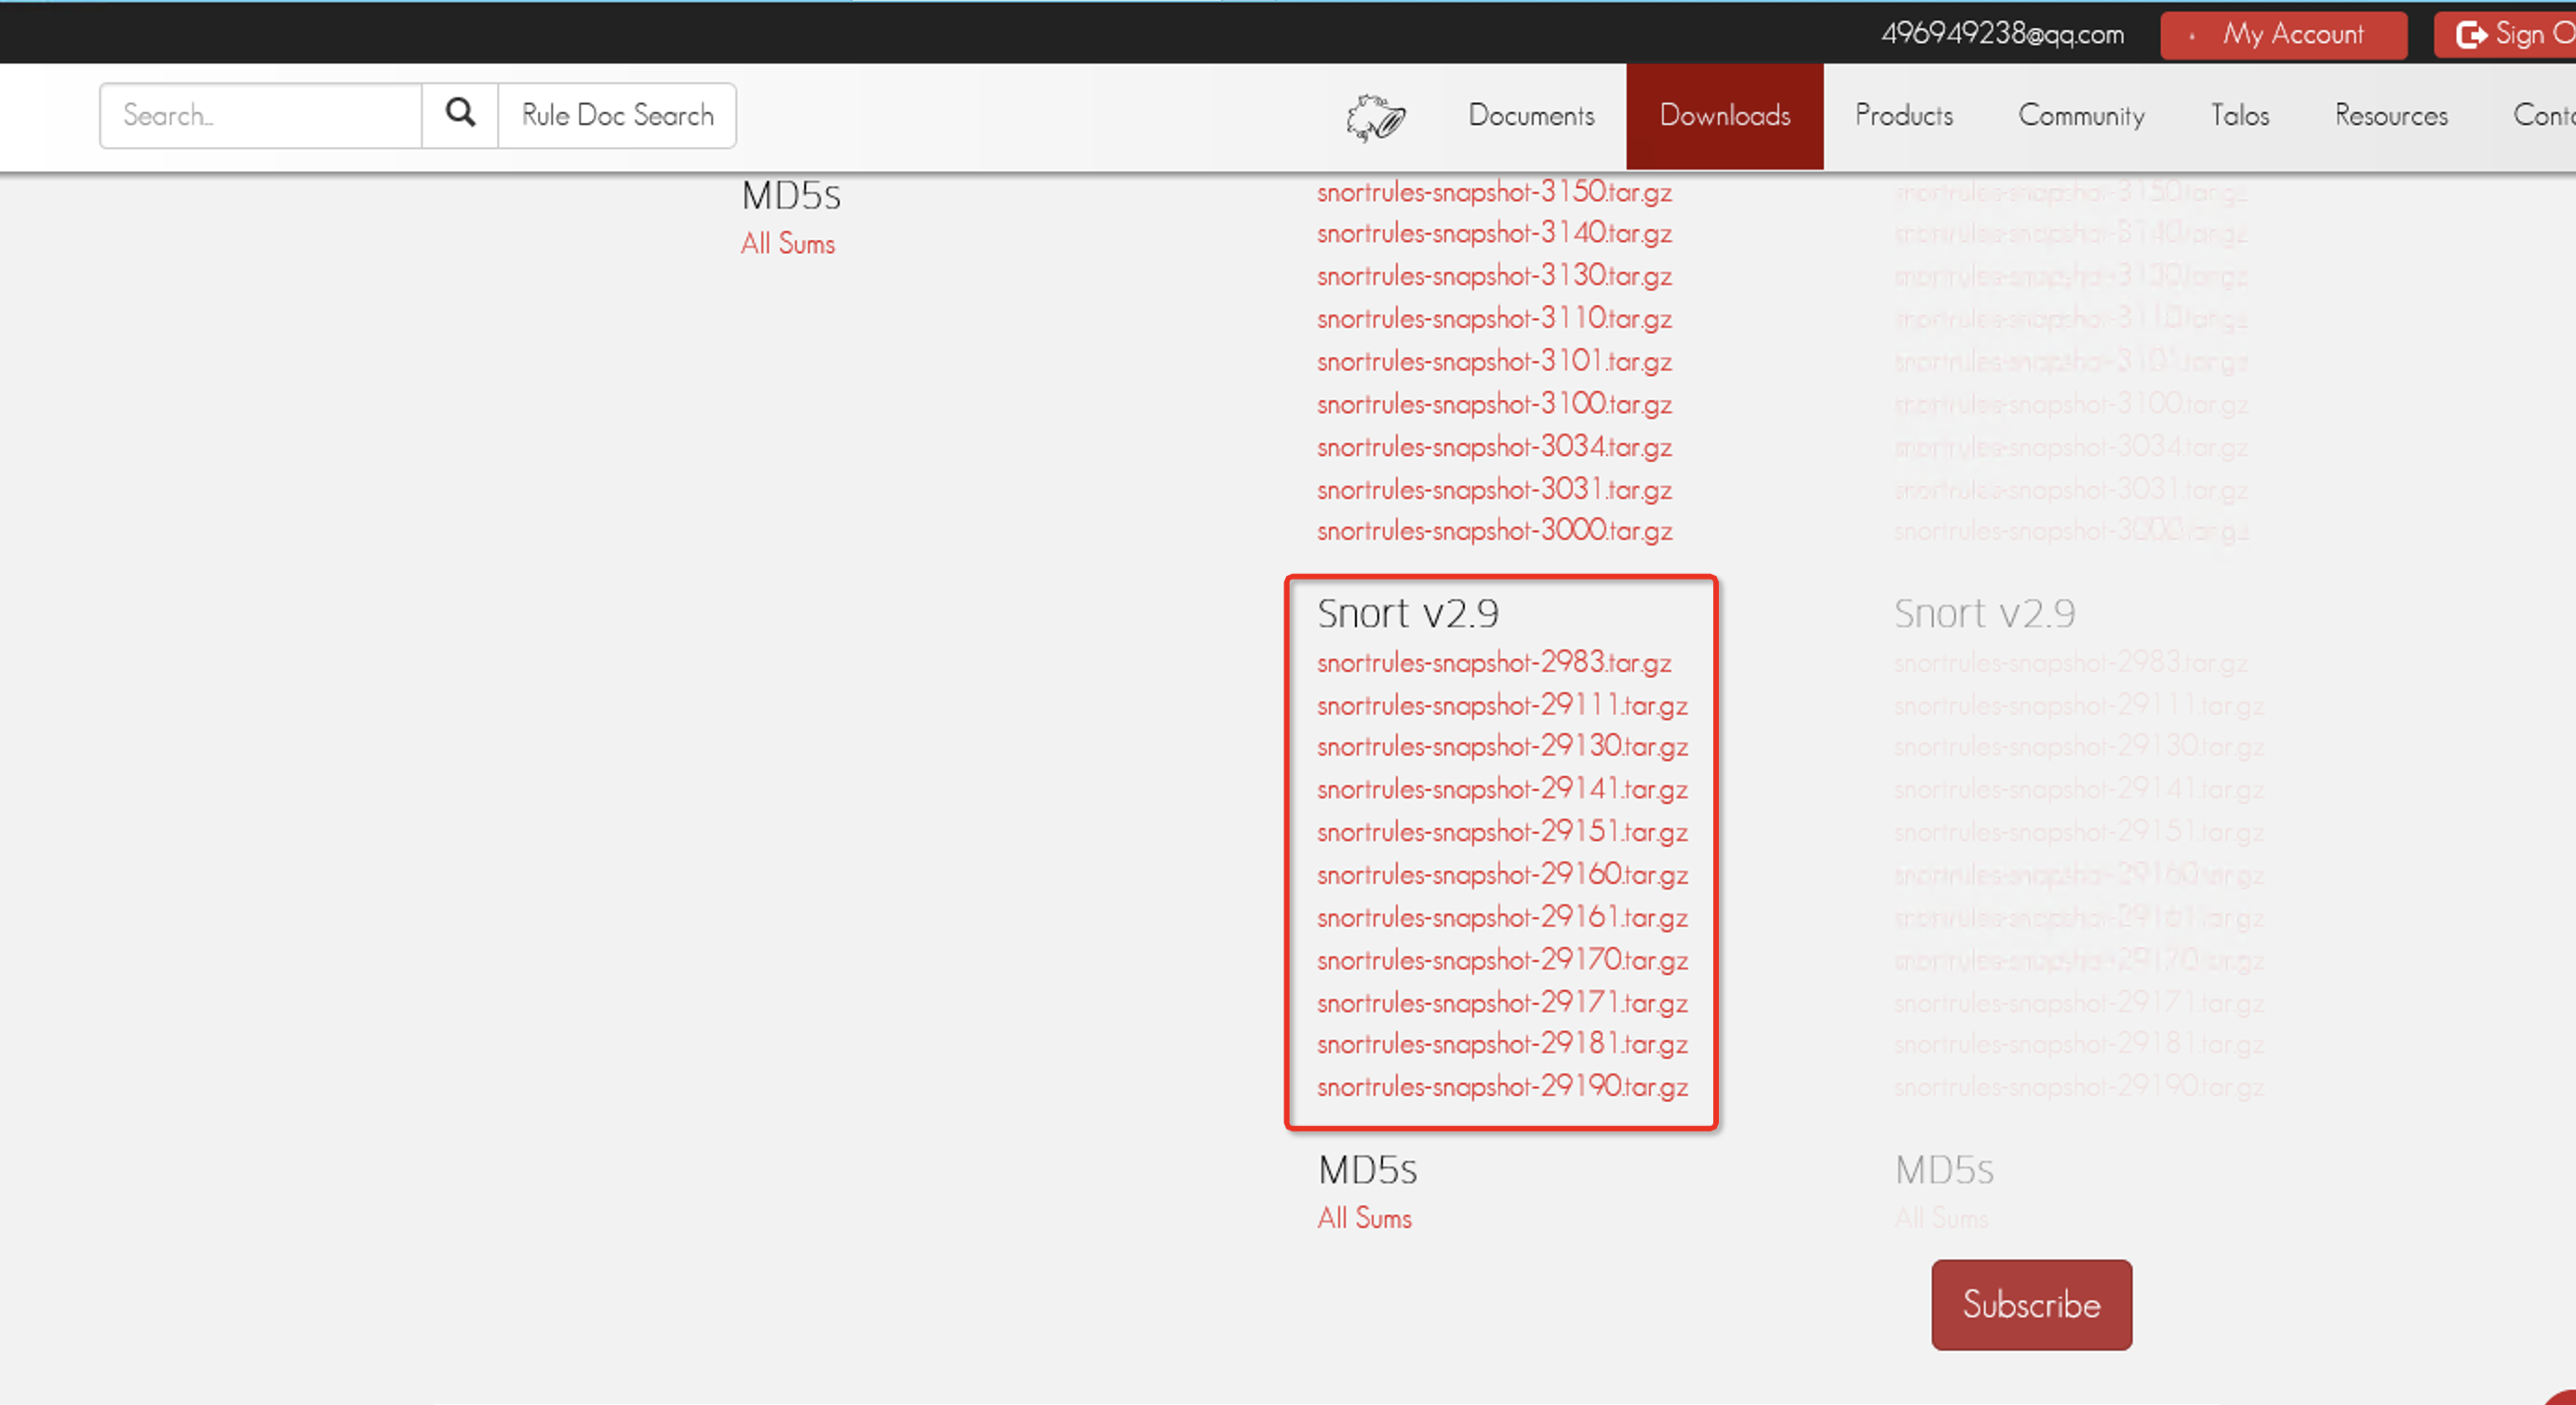Open All Sums under the Snort v2.9 MD5s heading

tap(1364, 1218)
